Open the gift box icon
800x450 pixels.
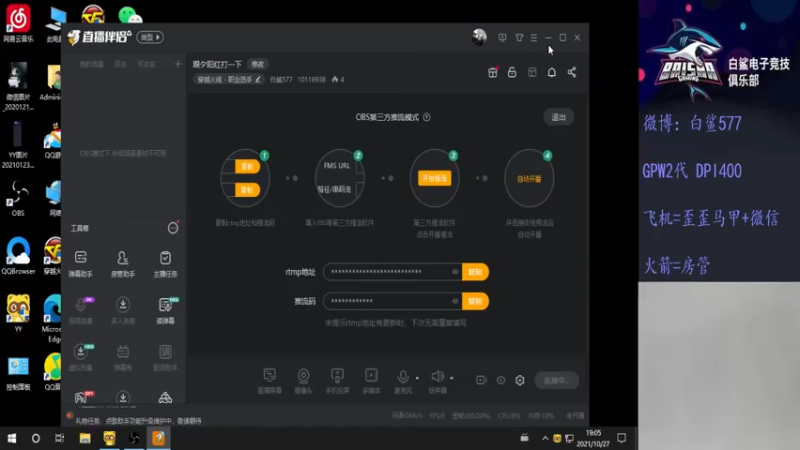point(492,72)
